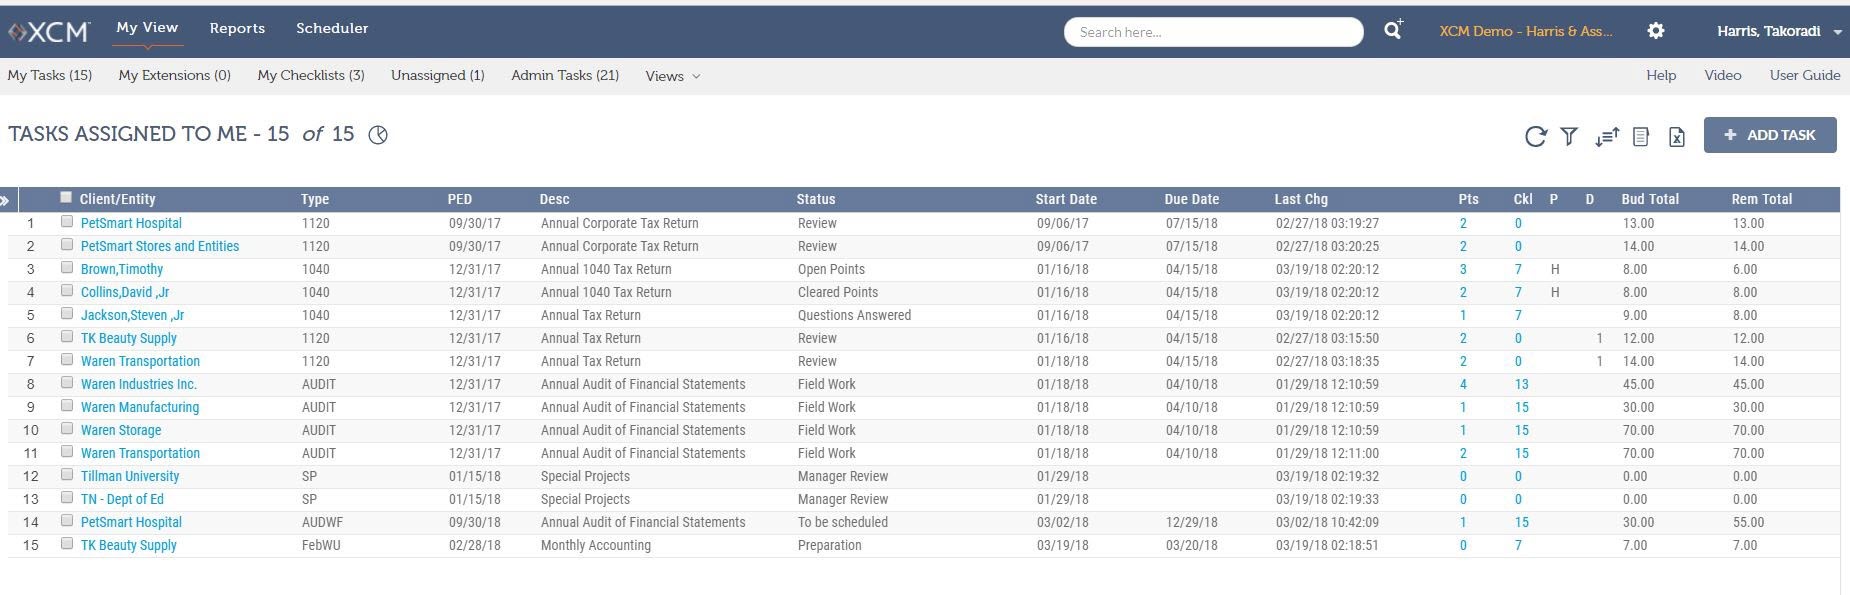Sort by the Start Date column header

tap(1066, 199)
